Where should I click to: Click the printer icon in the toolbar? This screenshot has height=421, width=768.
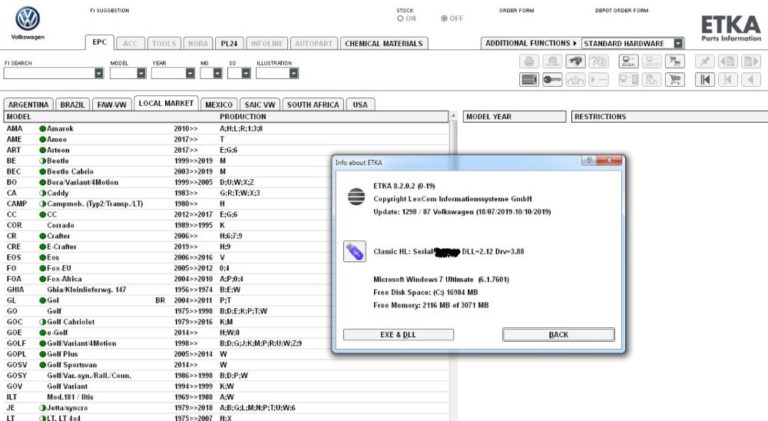coord(529,61)
